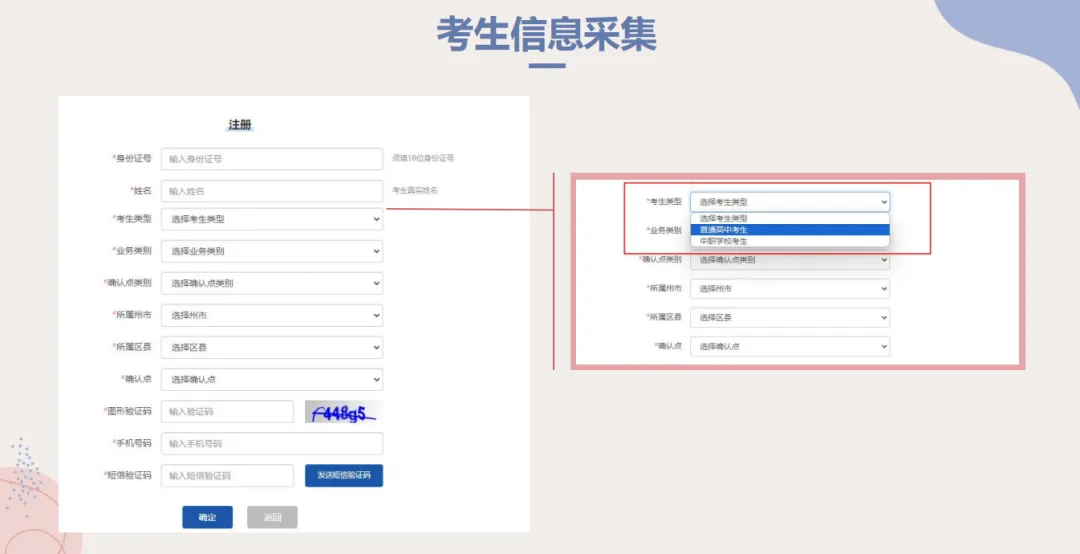Open 考生类型 dropdown in the left registration form

[x=272, y=219]
